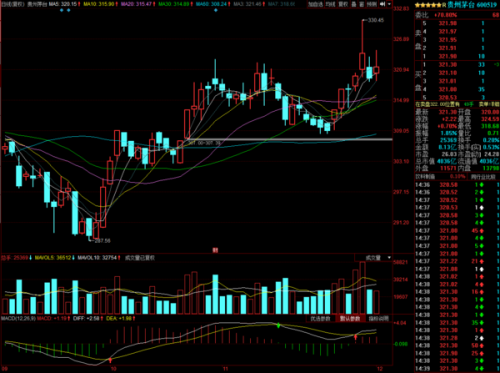This screenshot has width=500, height=373.
Task: Click the 财 finance marker on the time axis
Action: click(x=215, y=250)
